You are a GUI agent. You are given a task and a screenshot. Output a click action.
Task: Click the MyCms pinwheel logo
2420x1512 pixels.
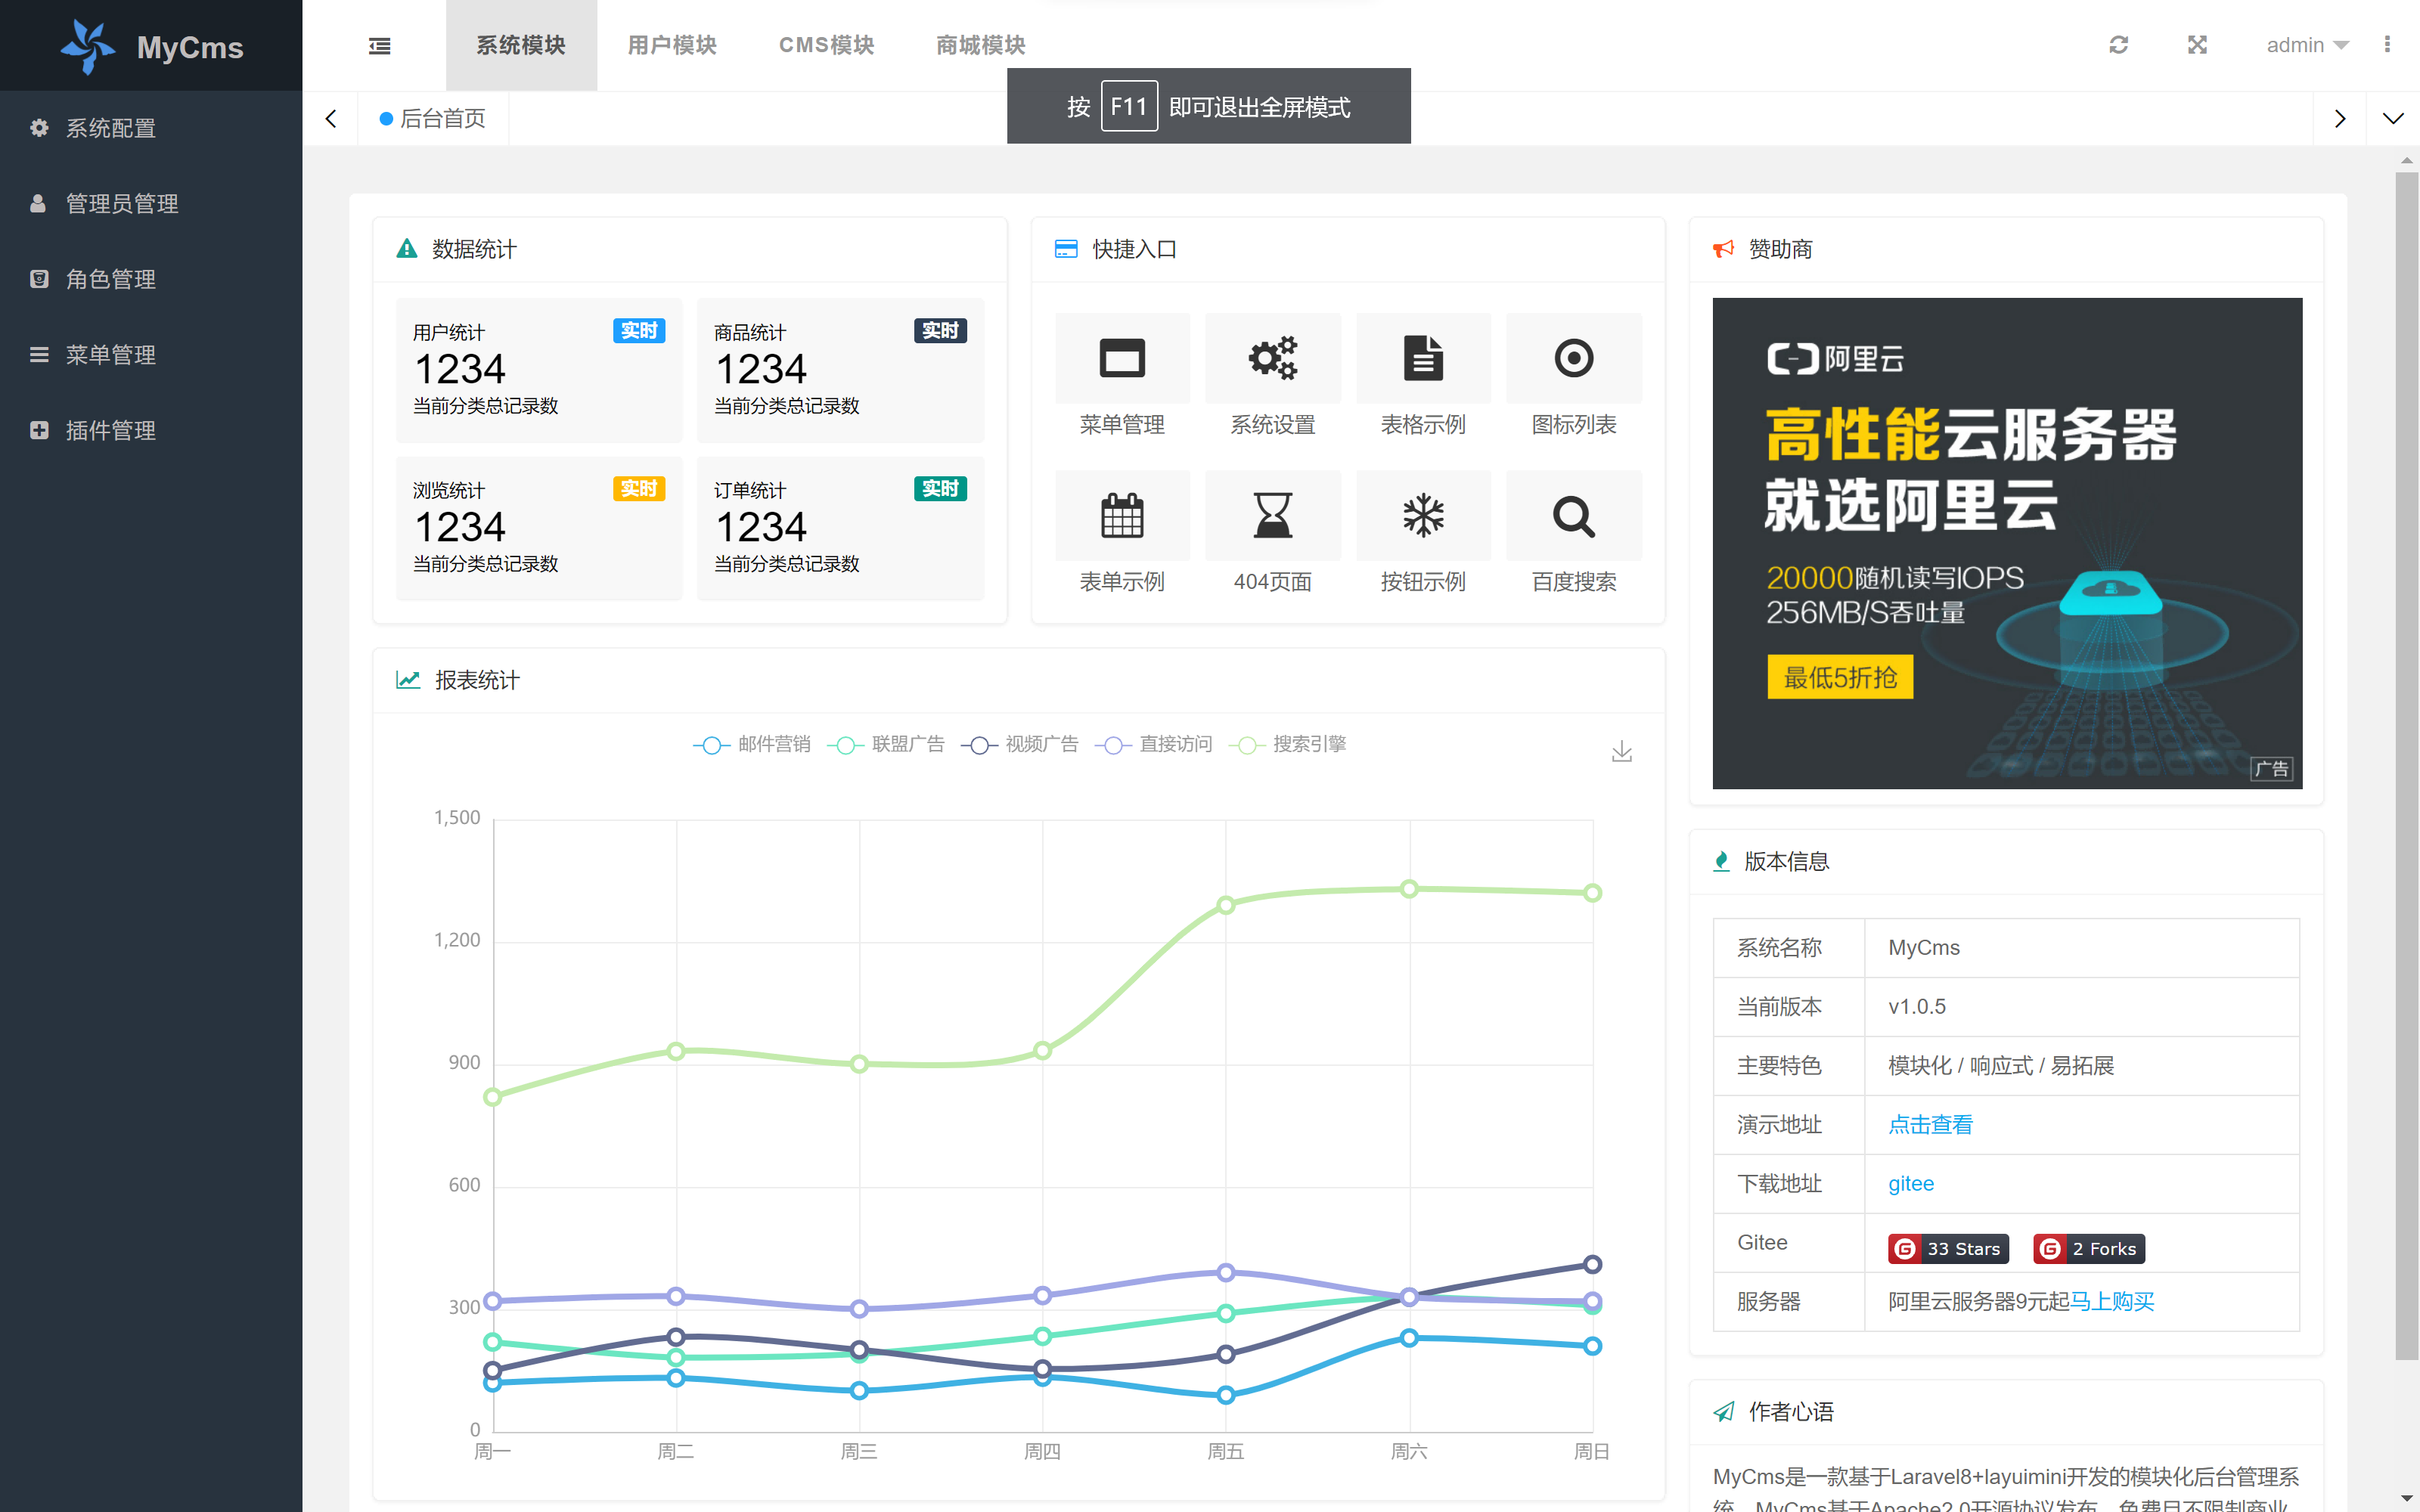[x=87, y=46]
